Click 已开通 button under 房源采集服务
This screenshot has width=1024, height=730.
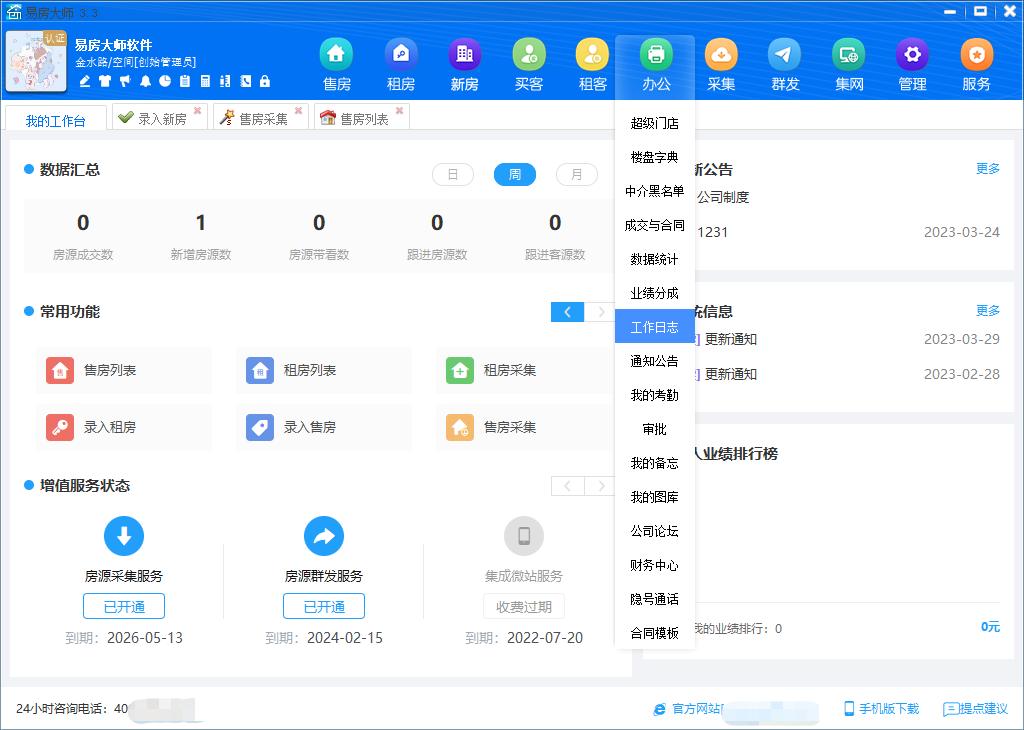123,605
